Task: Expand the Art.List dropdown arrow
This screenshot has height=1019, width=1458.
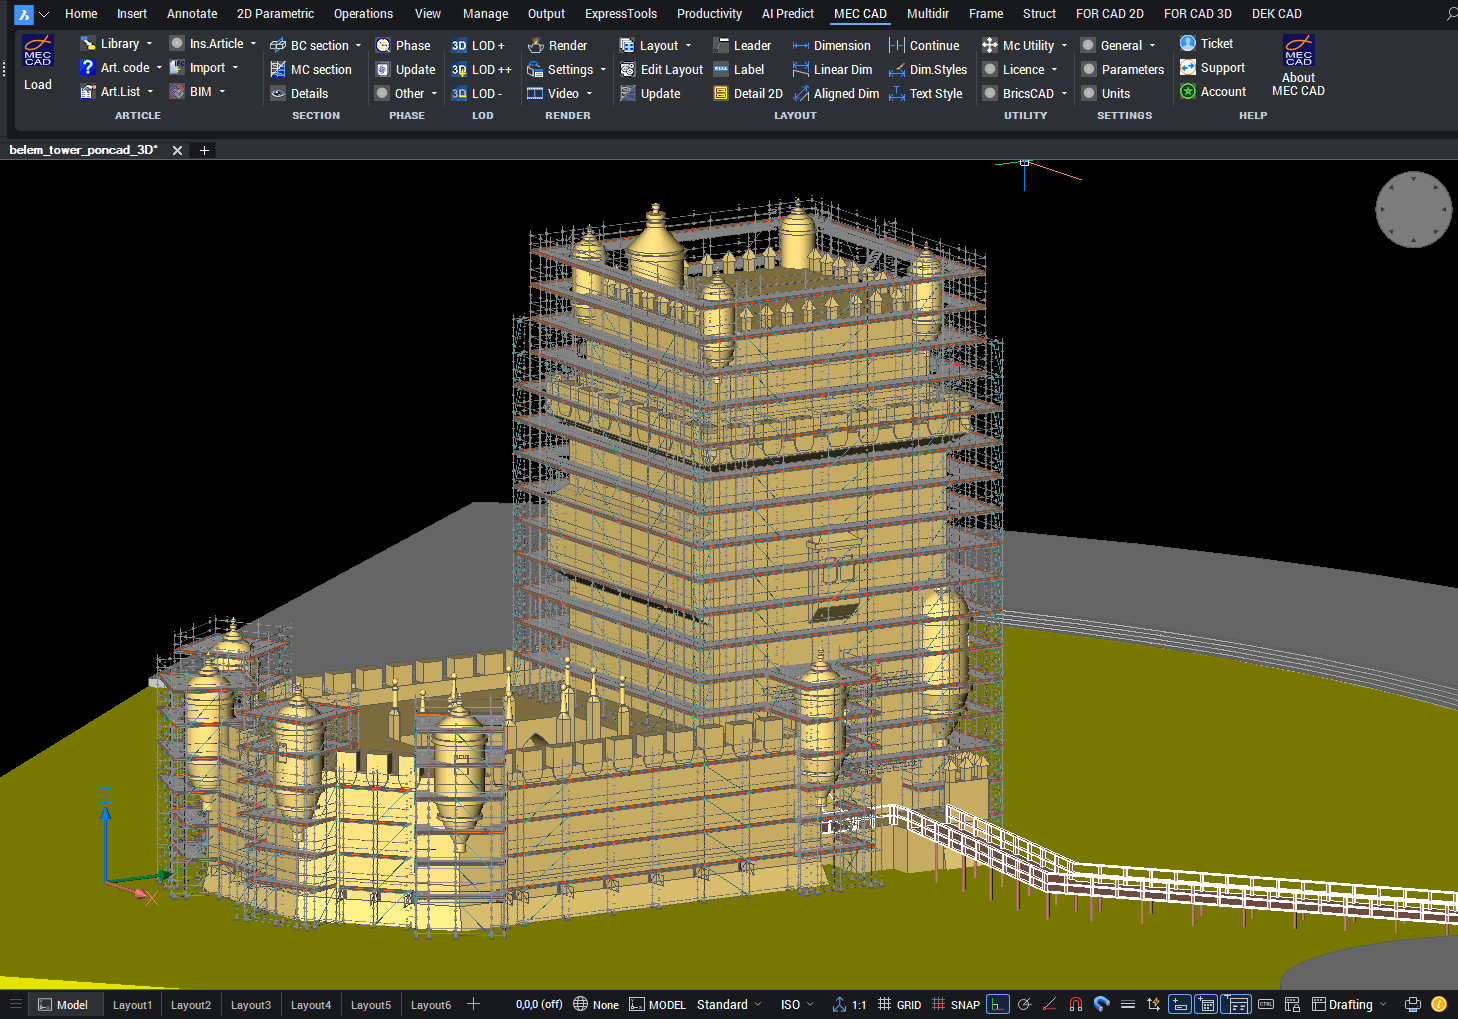Action: tap(151, 92)
